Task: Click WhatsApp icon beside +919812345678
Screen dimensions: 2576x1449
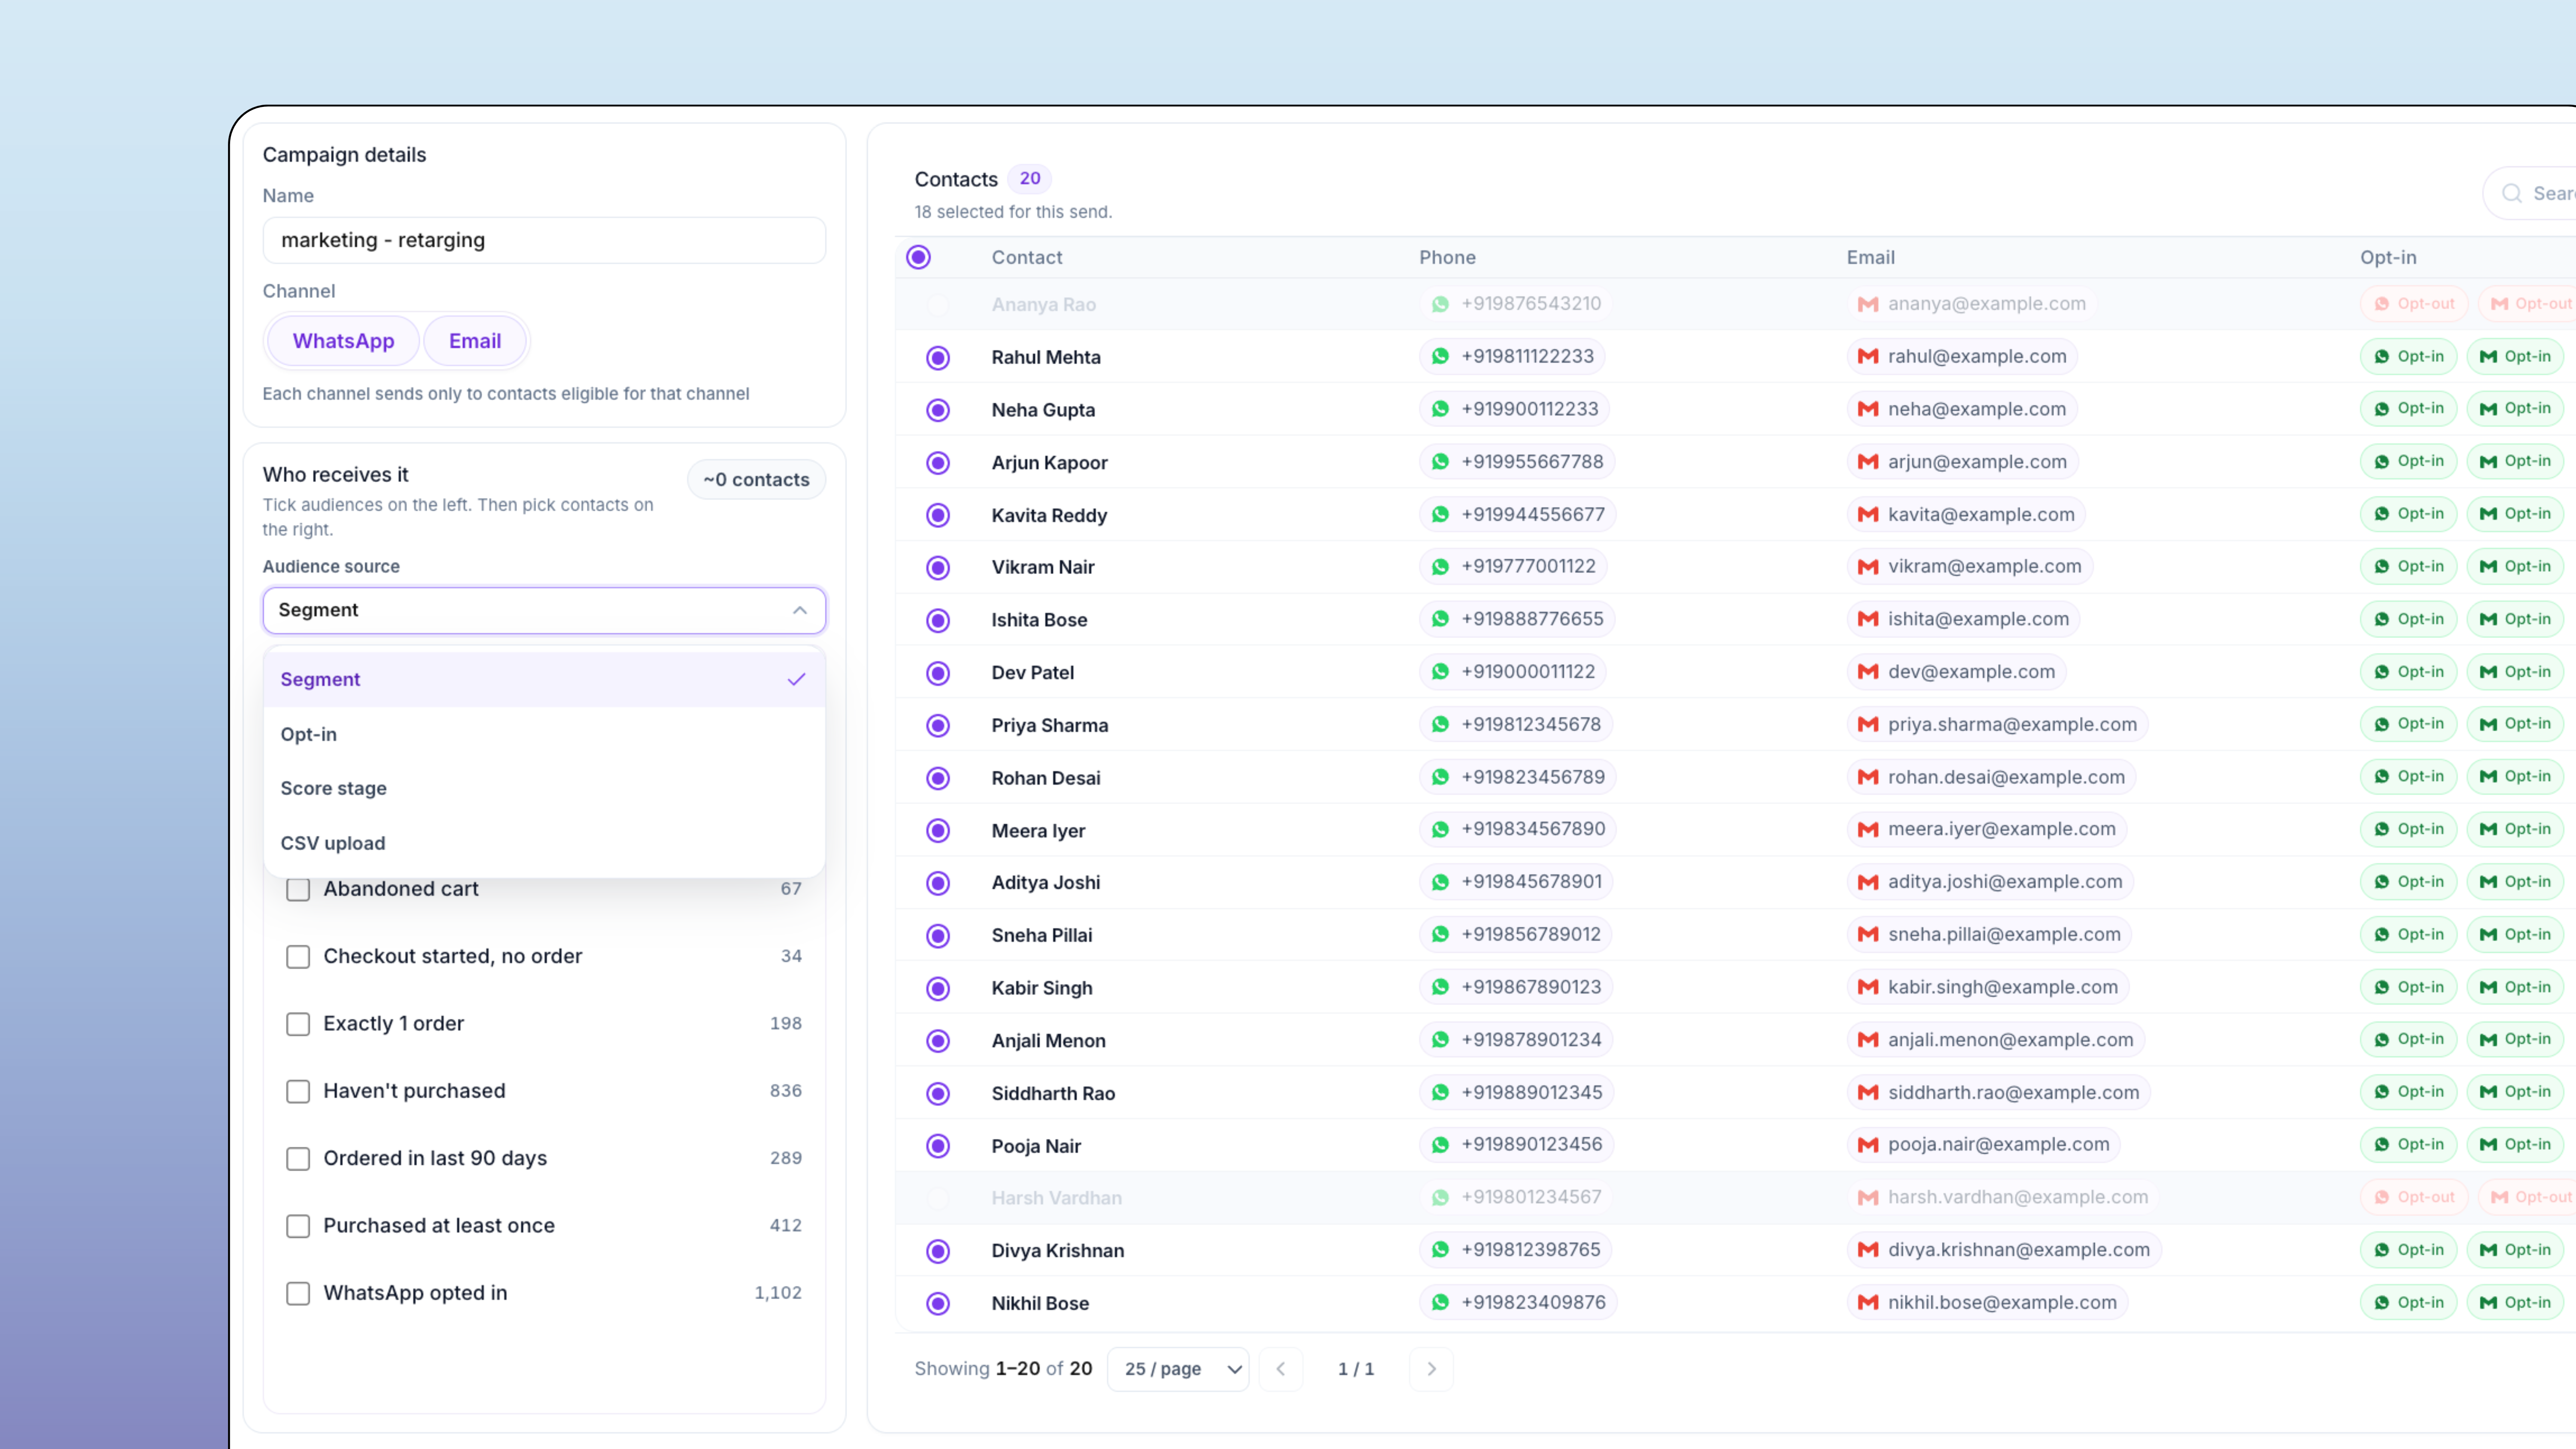Action: pyautogui.click(x=1440, y=724)
